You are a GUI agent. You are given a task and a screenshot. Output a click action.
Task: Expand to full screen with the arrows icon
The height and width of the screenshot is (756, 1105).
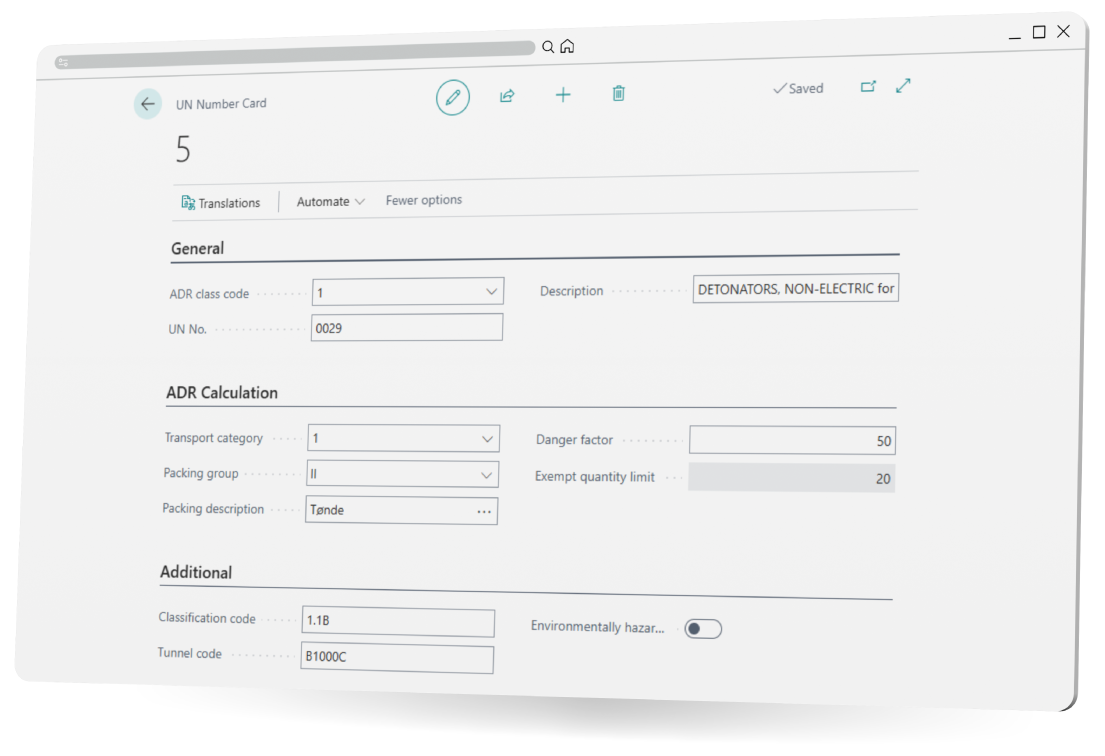[x=903, y=86]
